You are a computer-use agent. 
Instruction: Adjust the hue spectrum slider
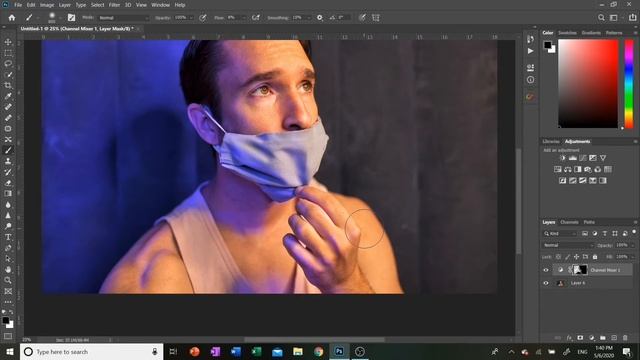pos(629,84)
